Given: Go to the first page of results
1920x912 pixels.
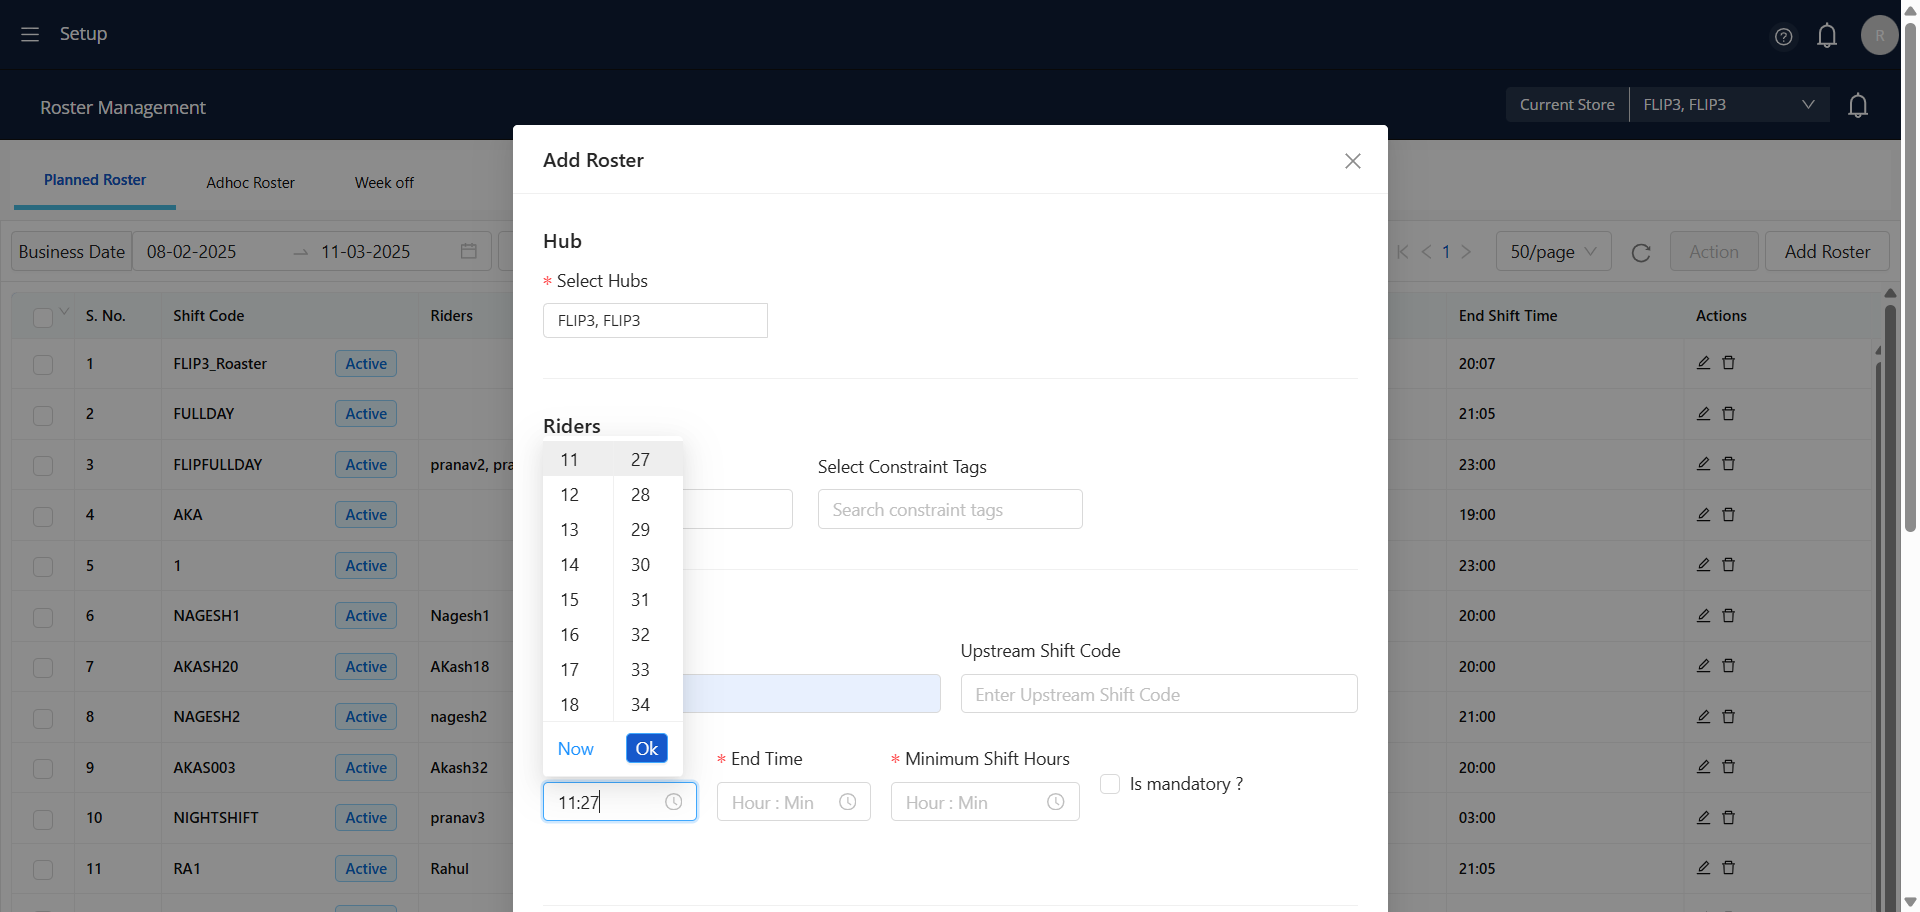Looking at the screenshot, I should [1402, 252].
